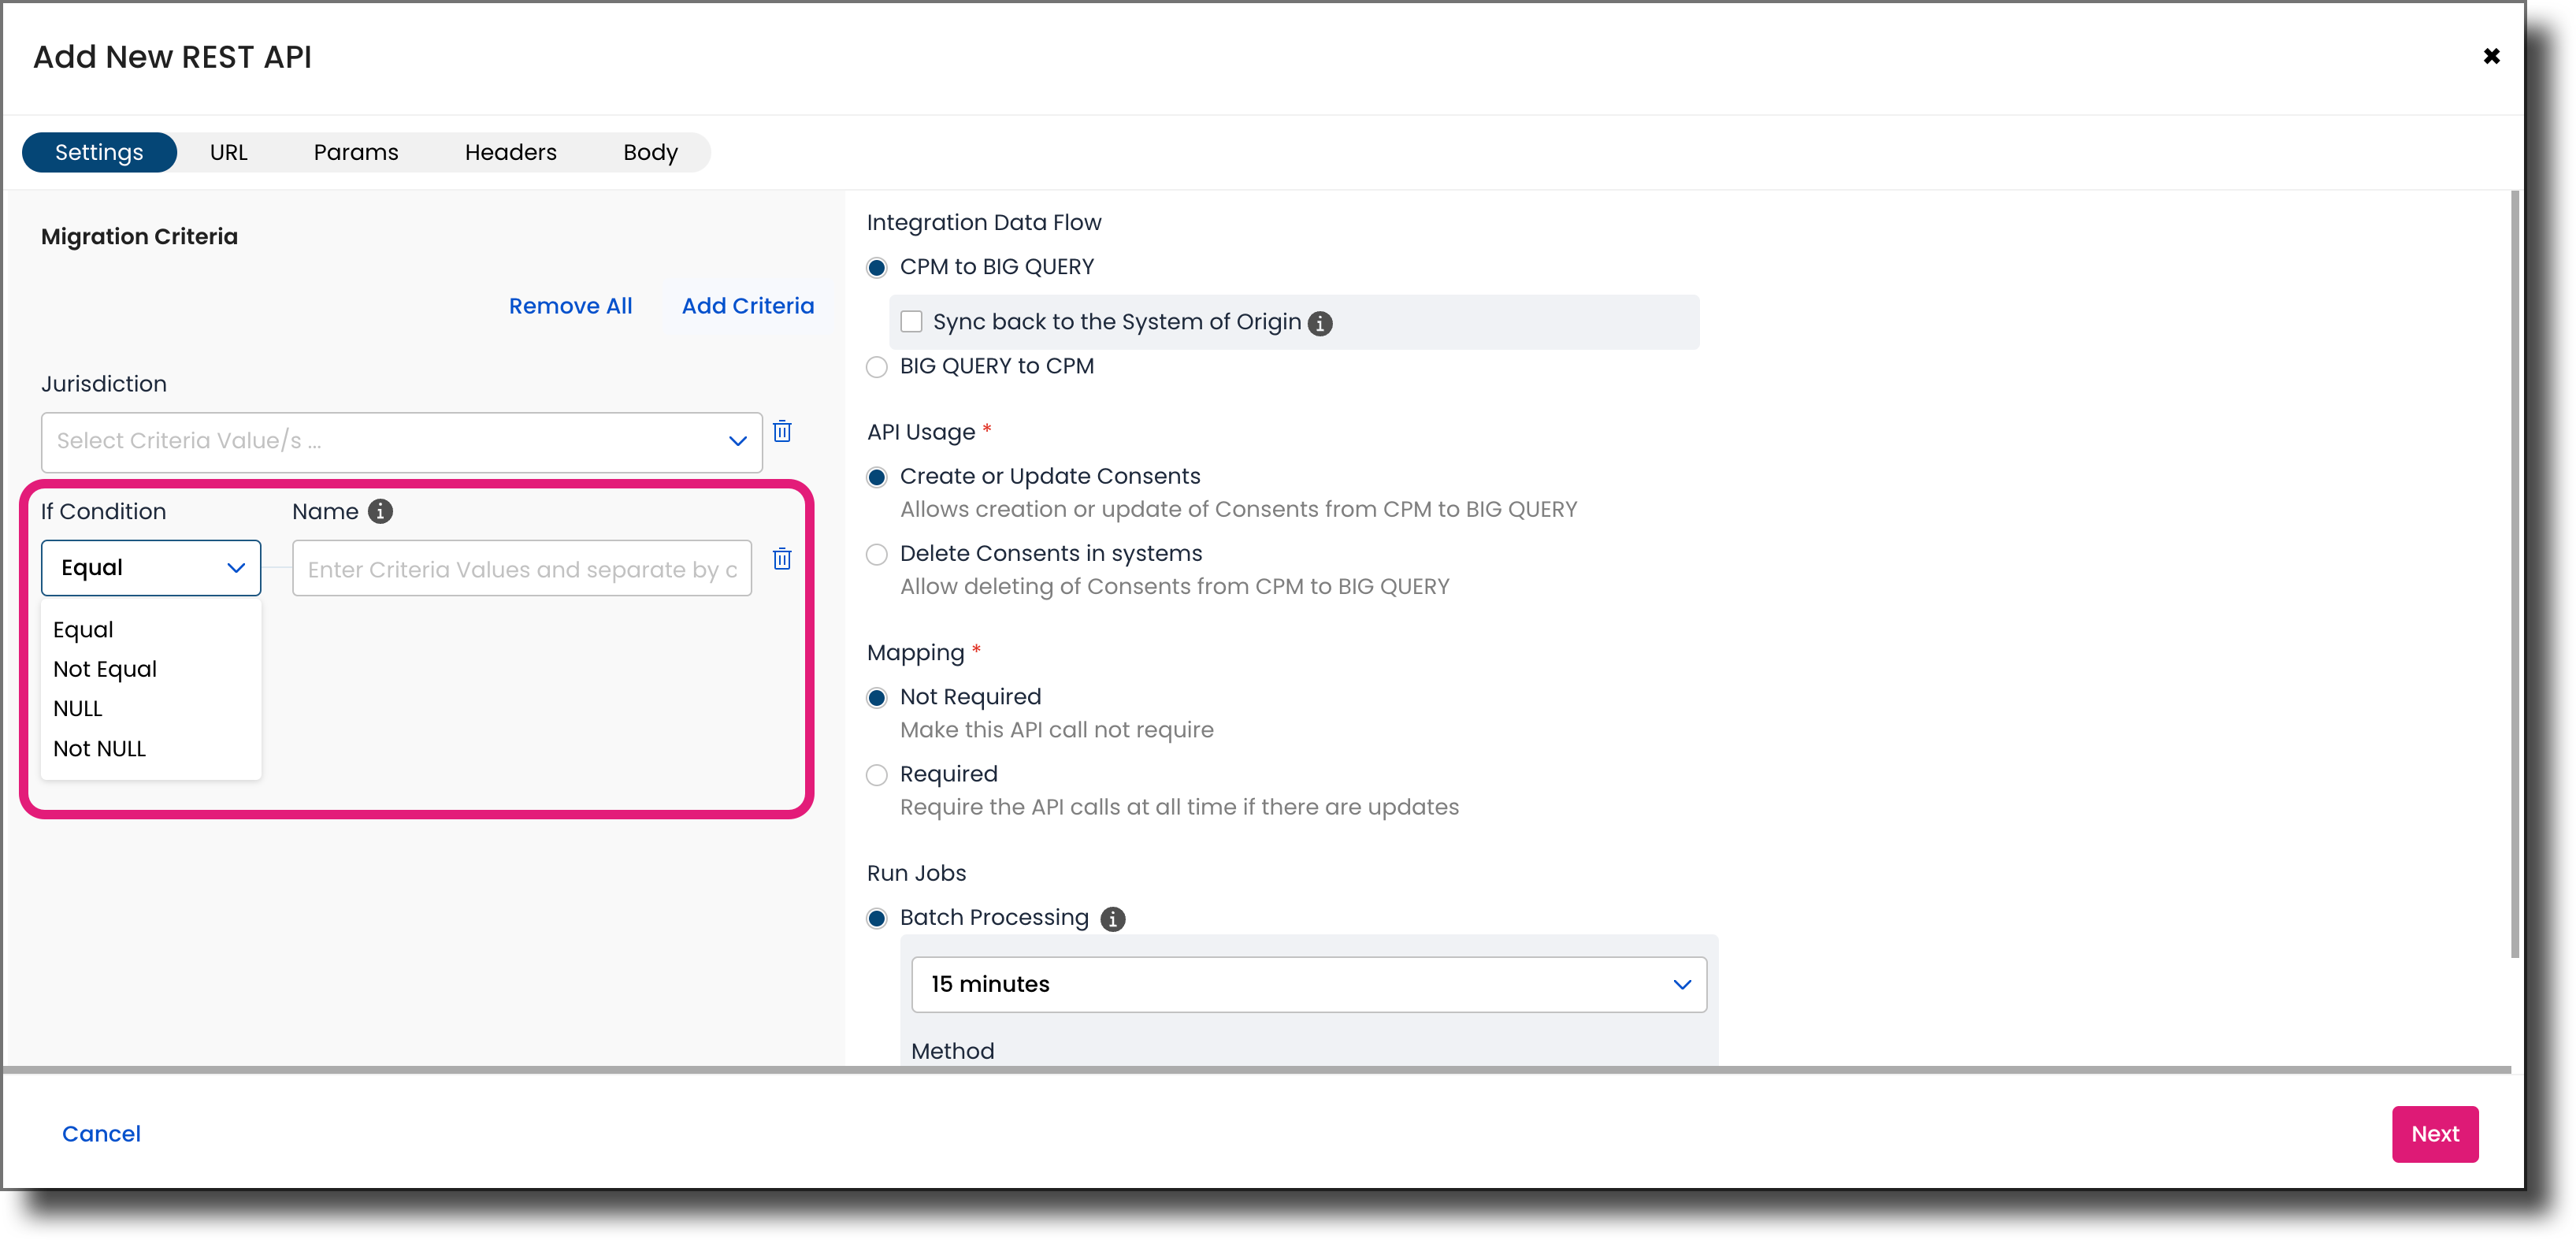View info about Batch Processing

(1112, 919)
